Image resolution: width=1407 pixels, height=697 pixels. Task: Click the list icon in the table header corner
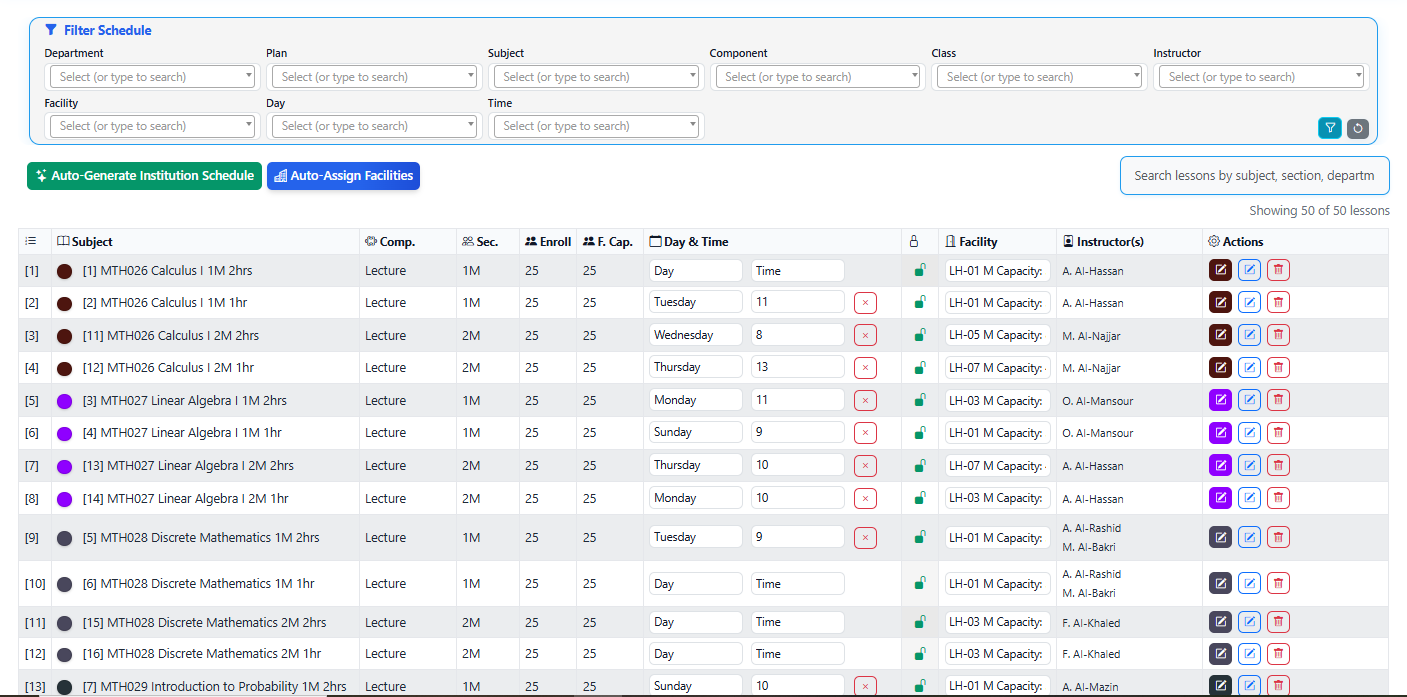pos(31,241)
